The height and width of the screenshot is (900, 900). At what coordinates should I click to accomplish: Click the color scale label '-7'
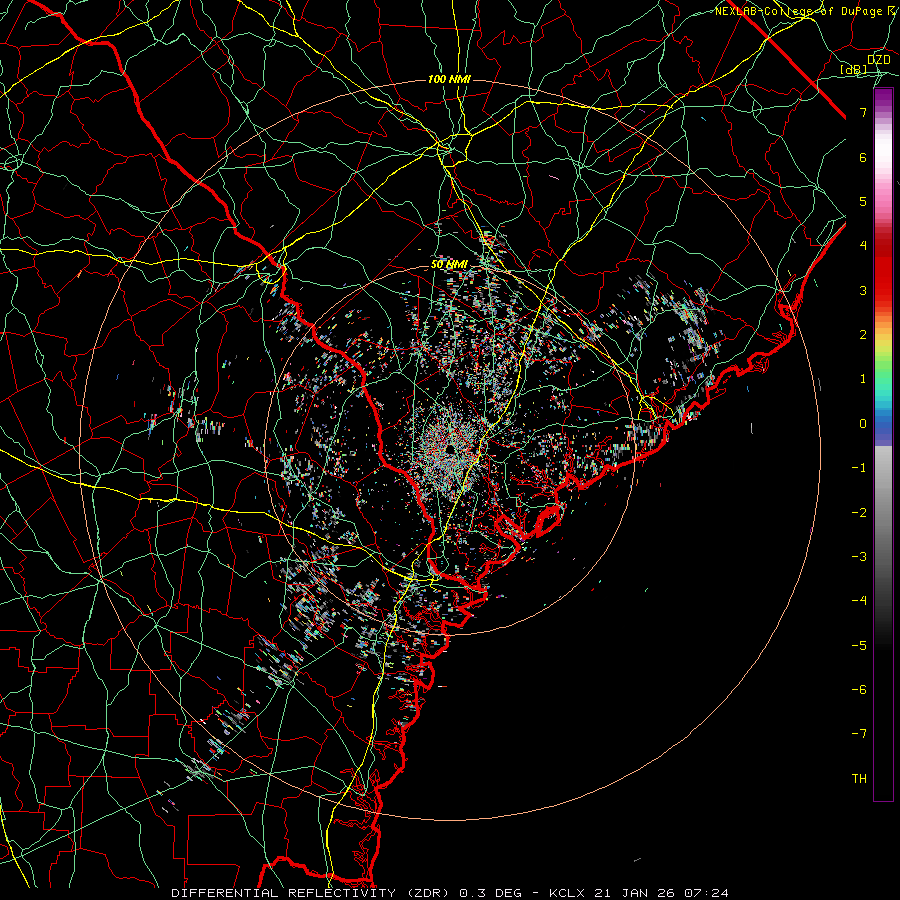(x=859, y=734)
